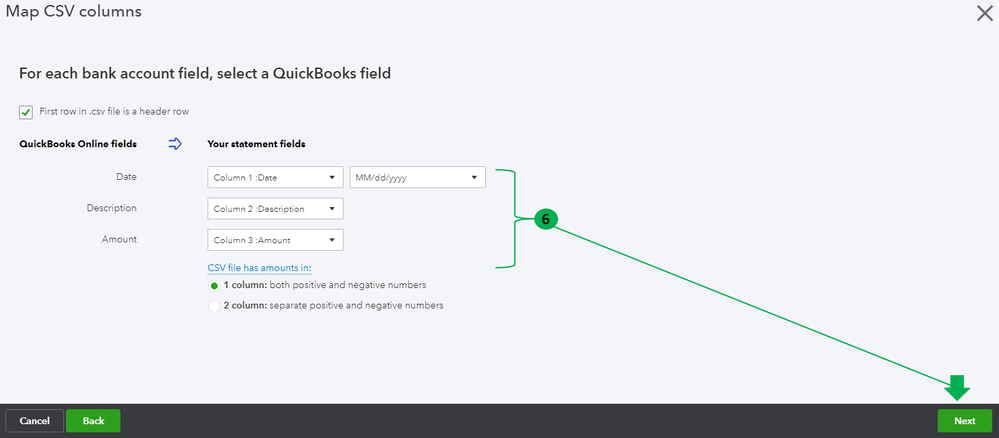Toggle the first row header checkbox

[x=26, y=111]
